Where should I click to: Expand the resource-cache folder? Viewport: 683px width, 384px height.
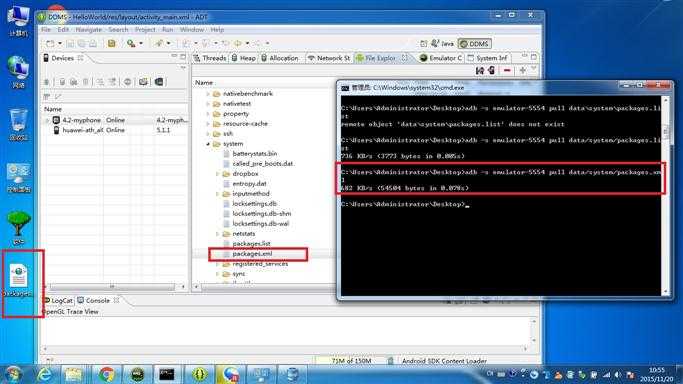point(208,124)
